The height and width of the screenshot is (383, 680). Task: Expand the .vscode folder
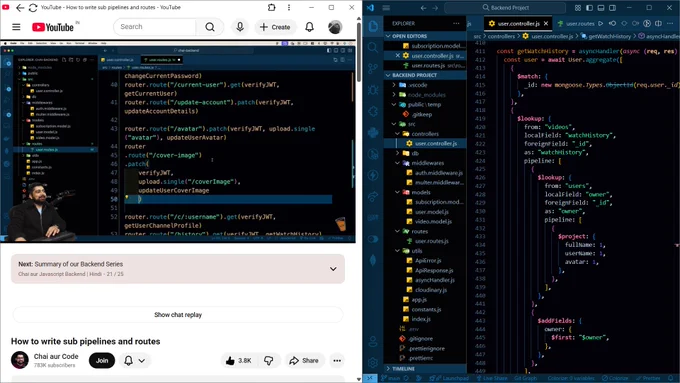425,85
